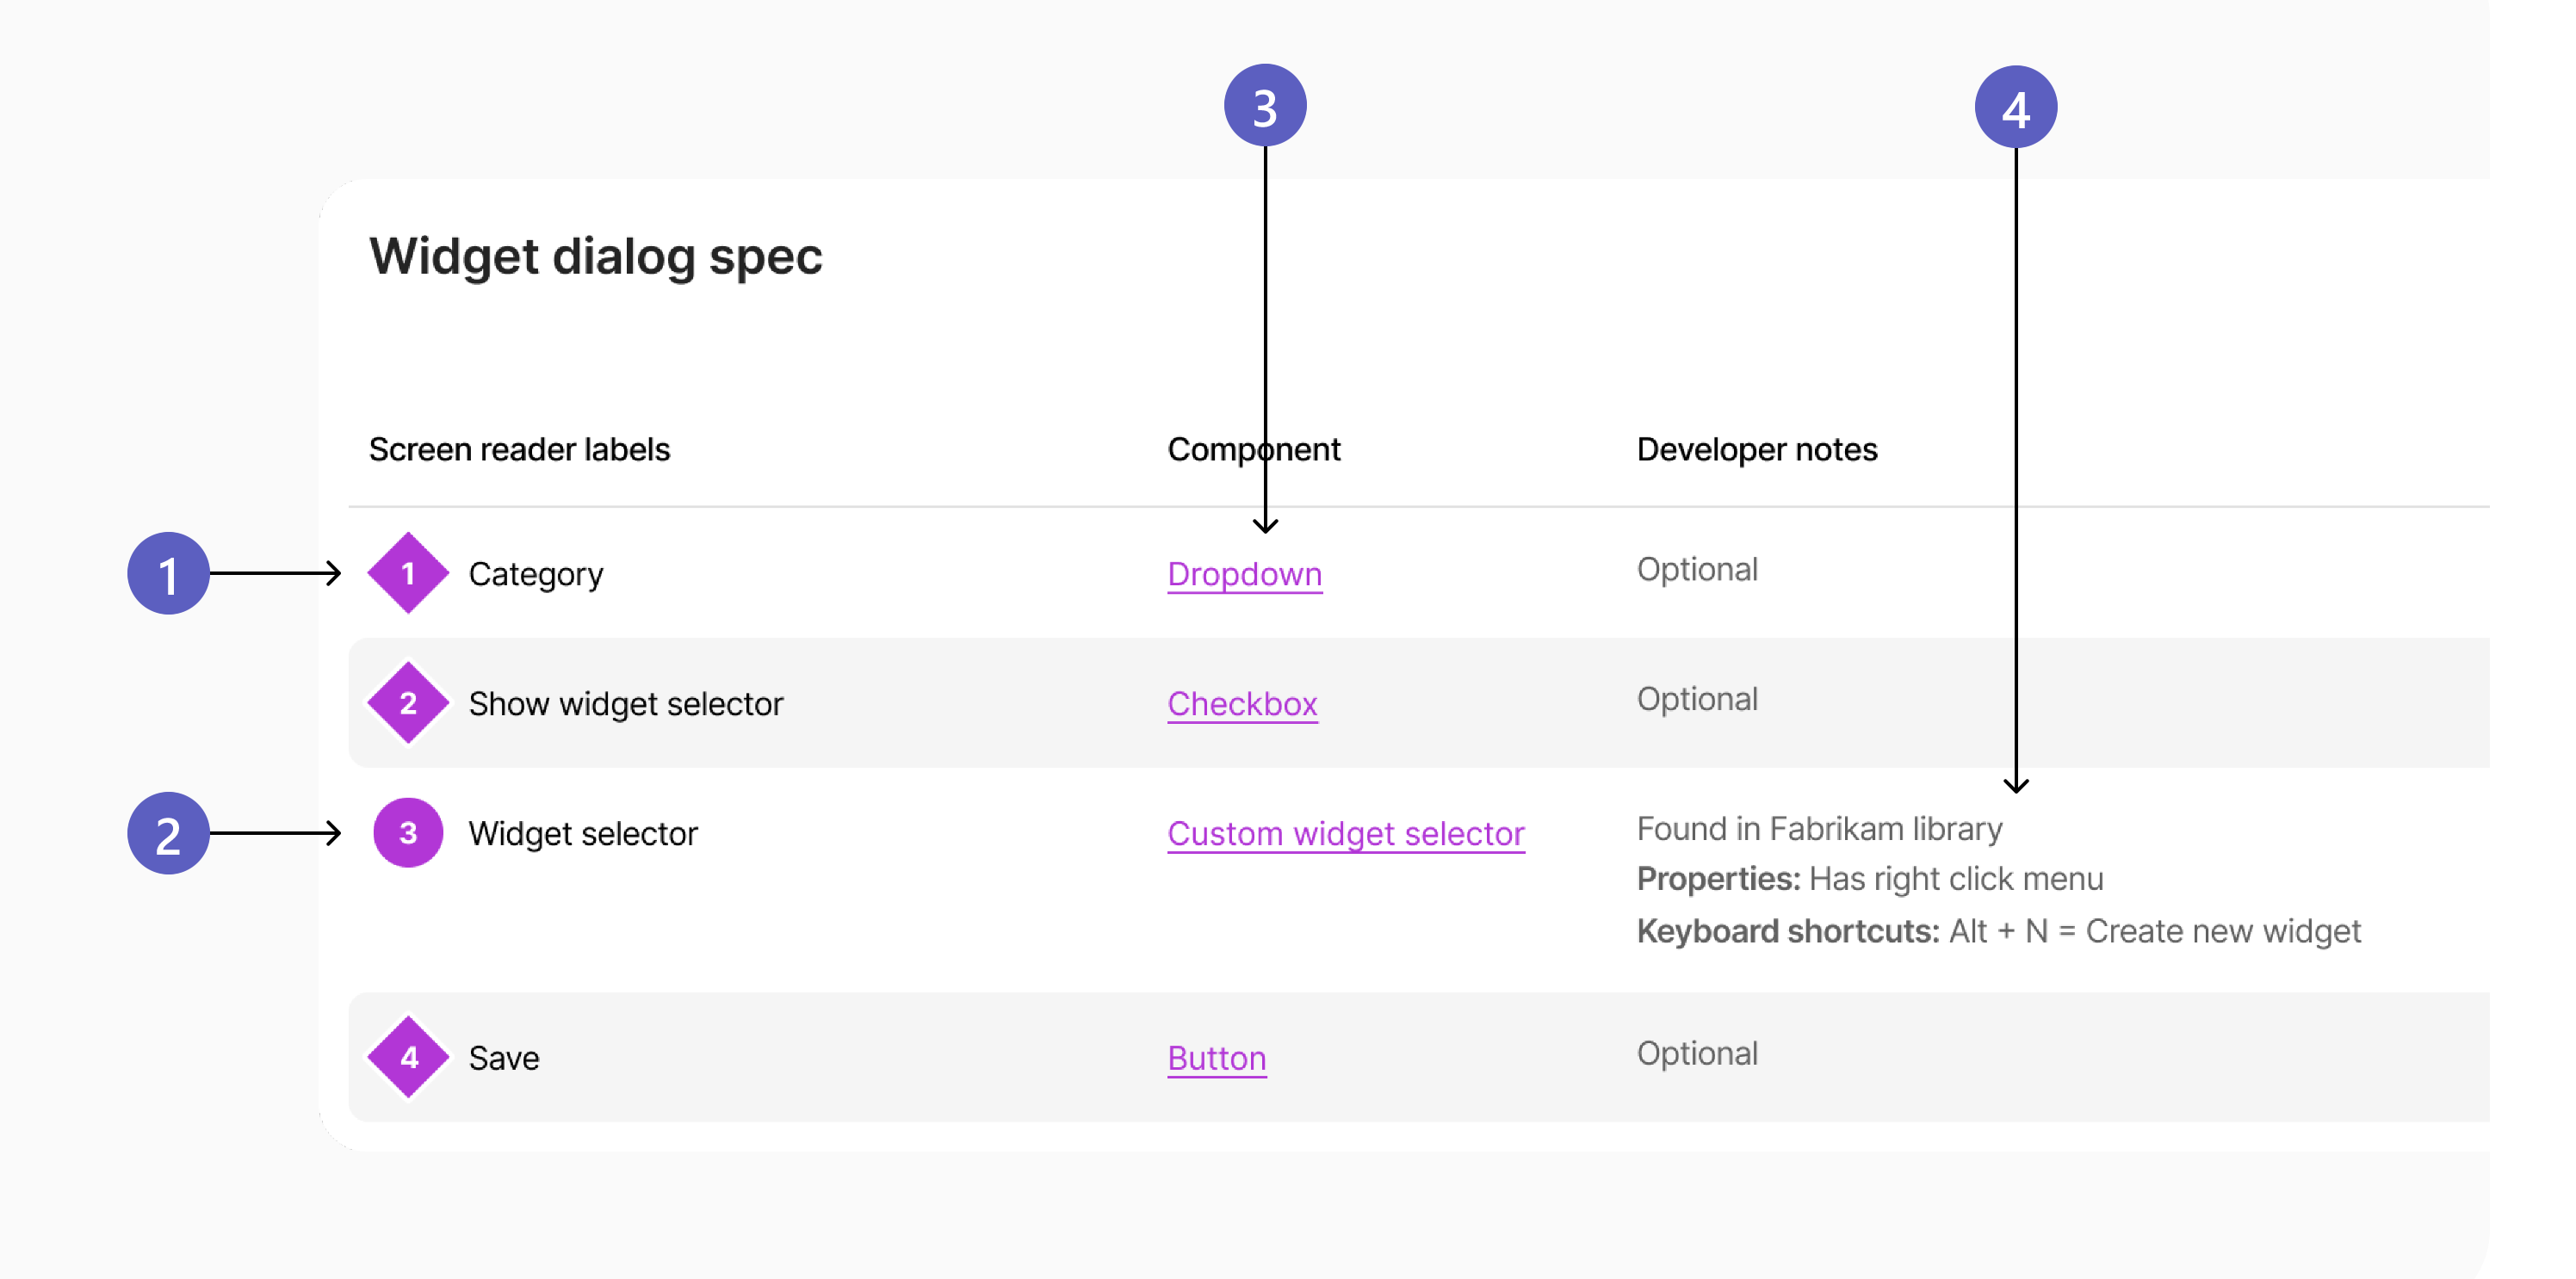Click the Screen reader labels column header
2576x1279 pixels.
(519, 450)
